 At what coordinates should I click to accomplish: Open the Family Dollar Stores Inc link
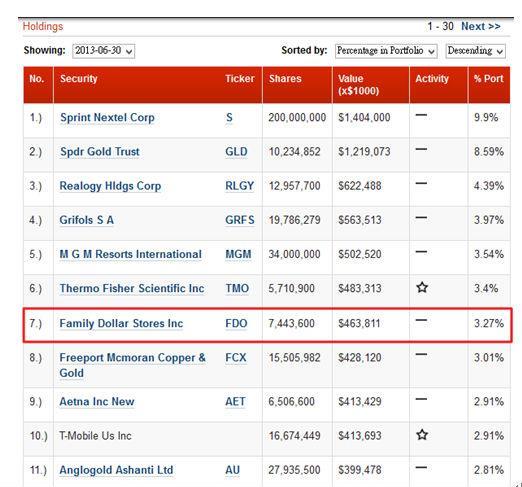click(121, 323)
